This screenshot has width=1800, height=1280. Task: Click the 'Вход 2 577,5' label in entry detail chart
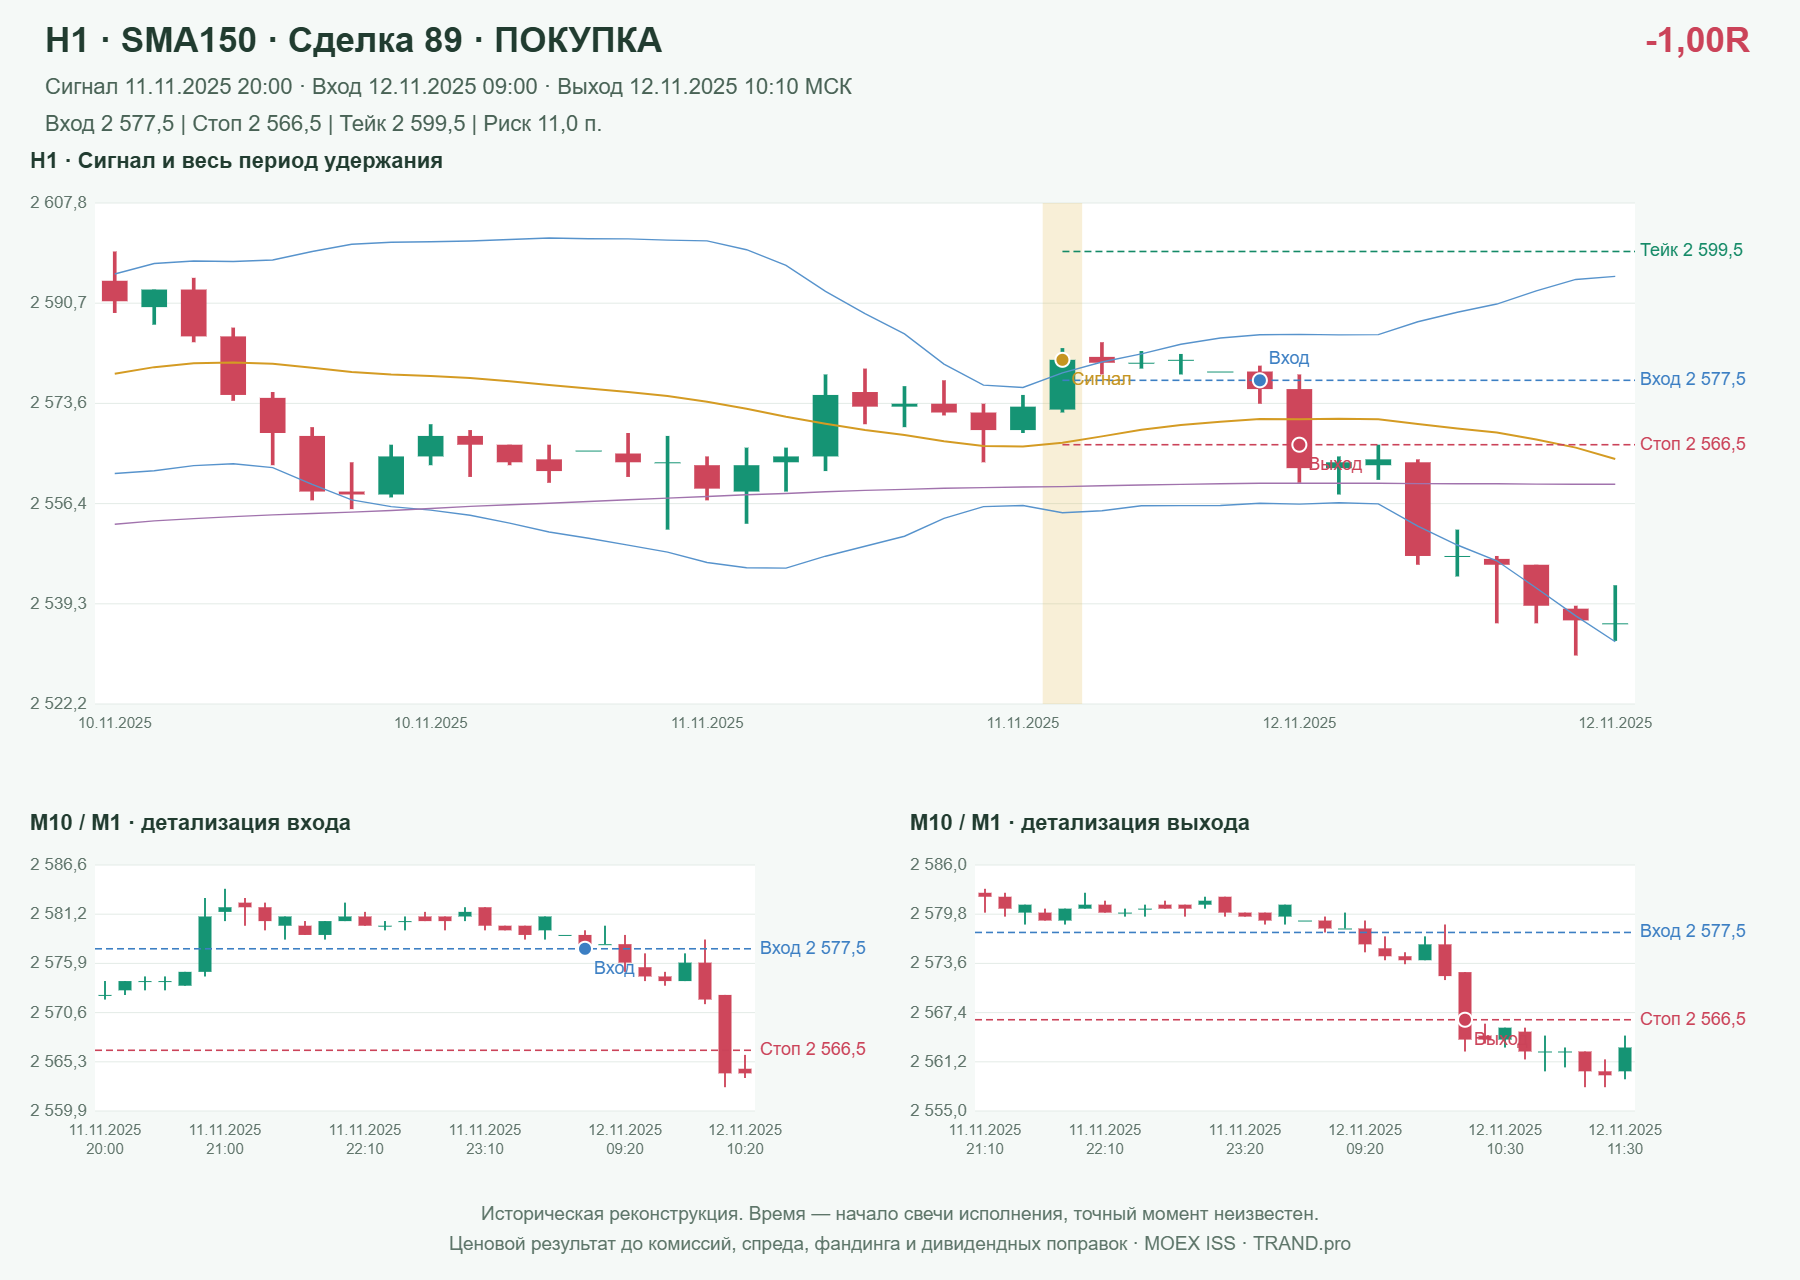812,948
